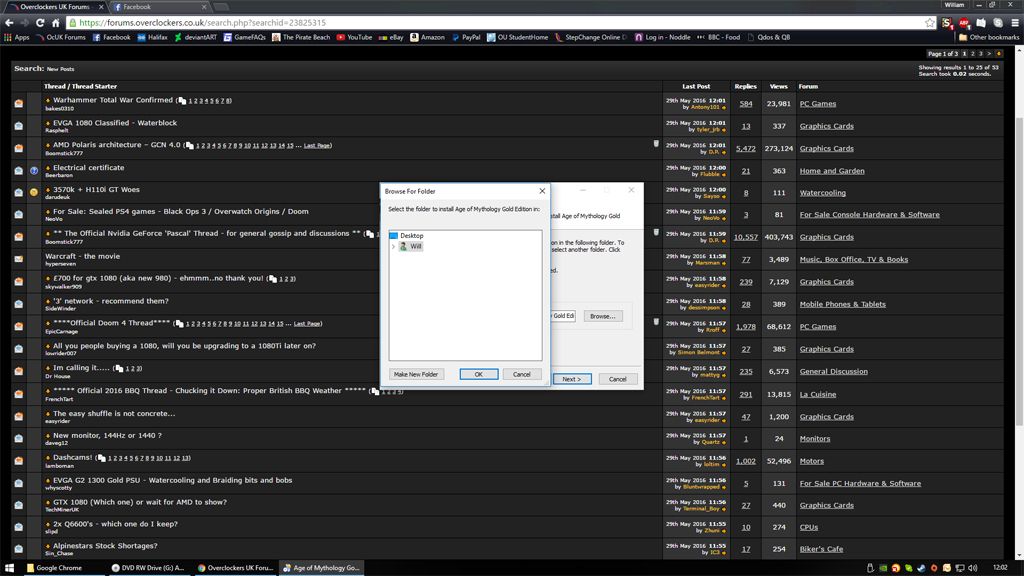This screenshot has width=1024, height=576.
Task: Open the PayPal bookmark
Action: [466, 37]
